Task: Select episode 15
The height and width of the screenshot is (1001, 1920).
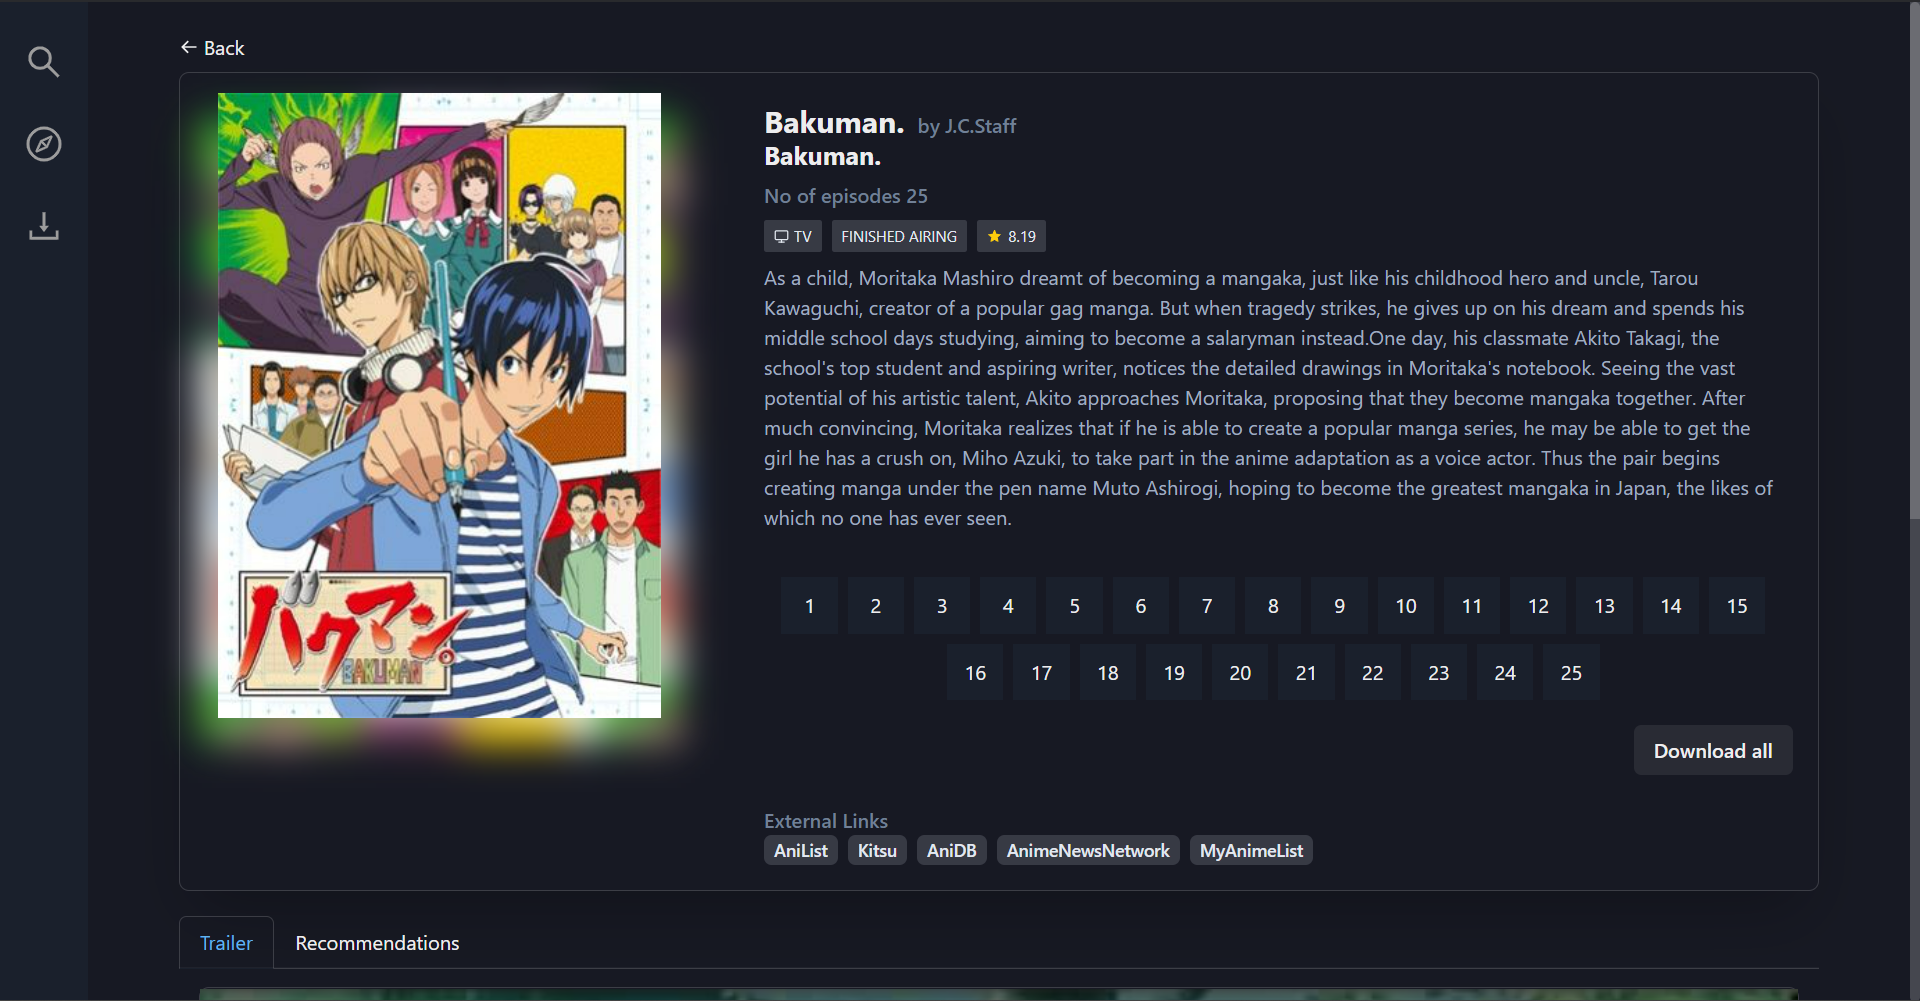Action: coord(1737,605)
